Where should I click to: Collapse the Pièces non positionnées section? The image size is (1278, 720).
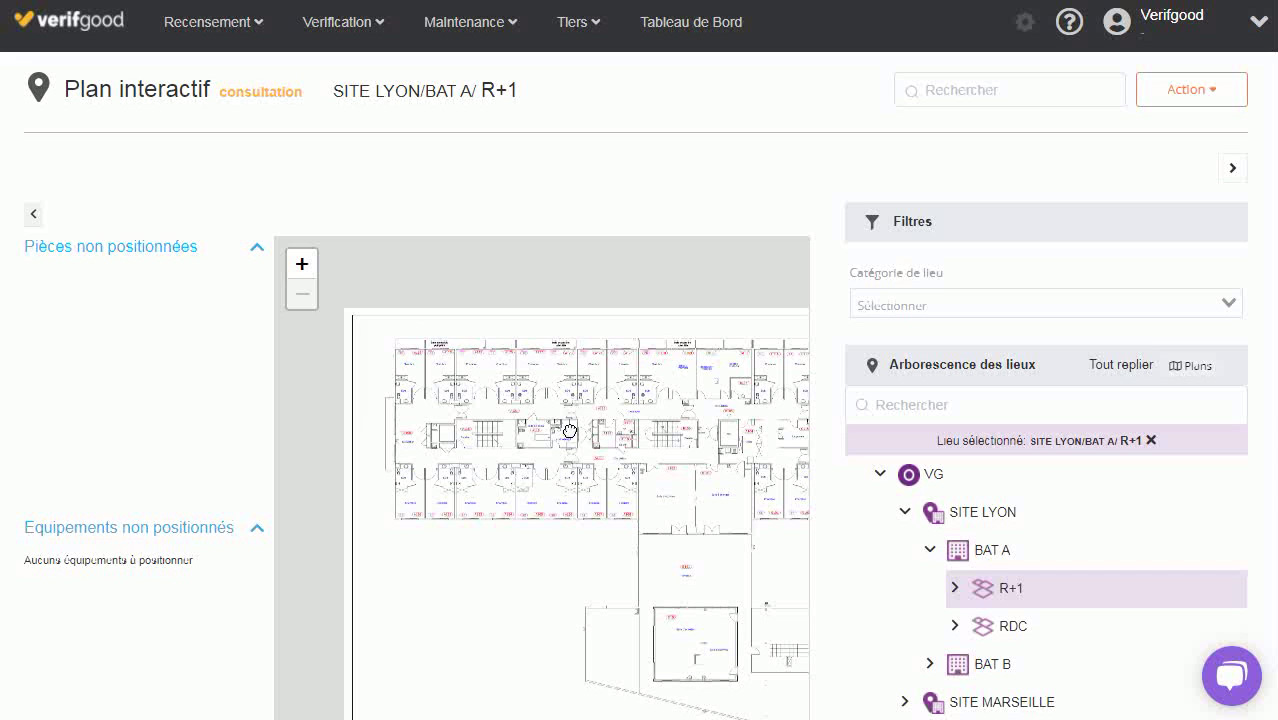257,247
